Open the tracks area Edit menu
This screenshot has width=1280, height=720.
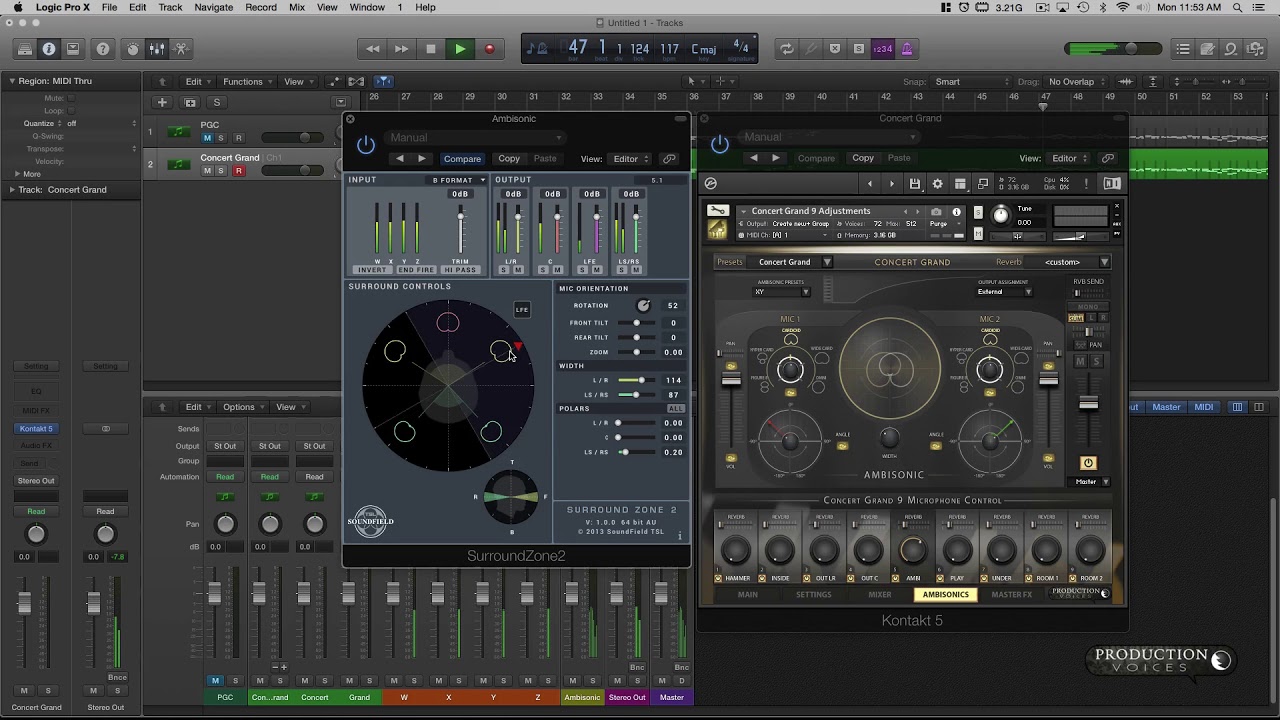(x=197, y=82)
